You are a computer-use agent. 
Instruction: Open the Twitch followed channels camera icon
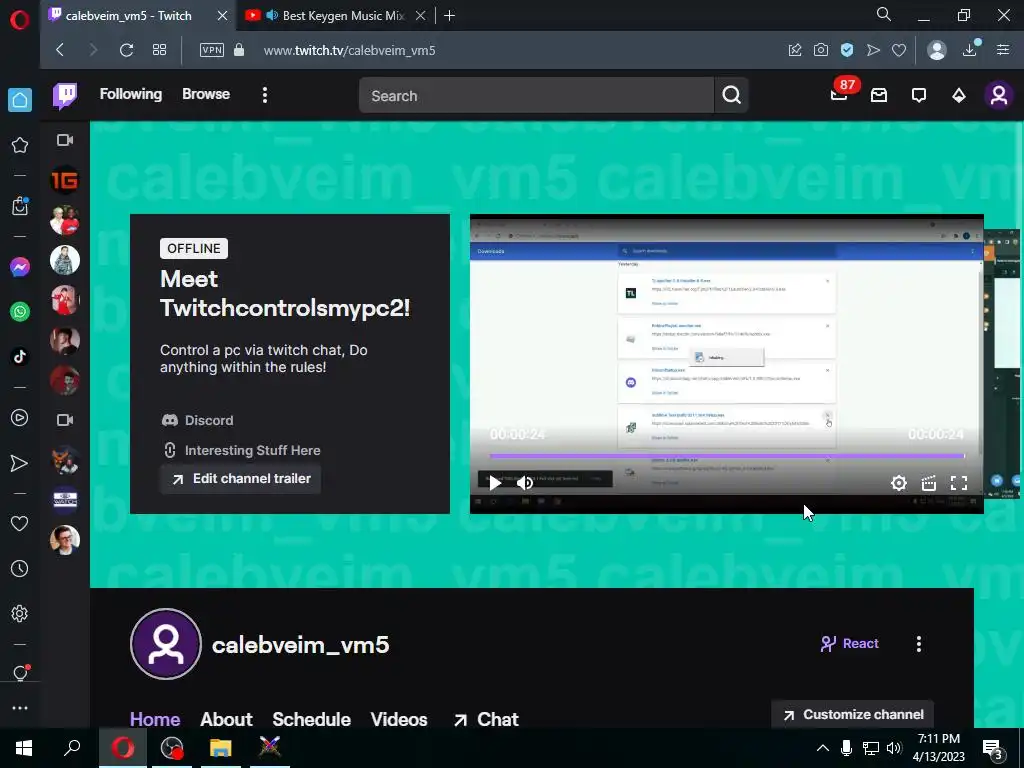(x=65, y=140)
